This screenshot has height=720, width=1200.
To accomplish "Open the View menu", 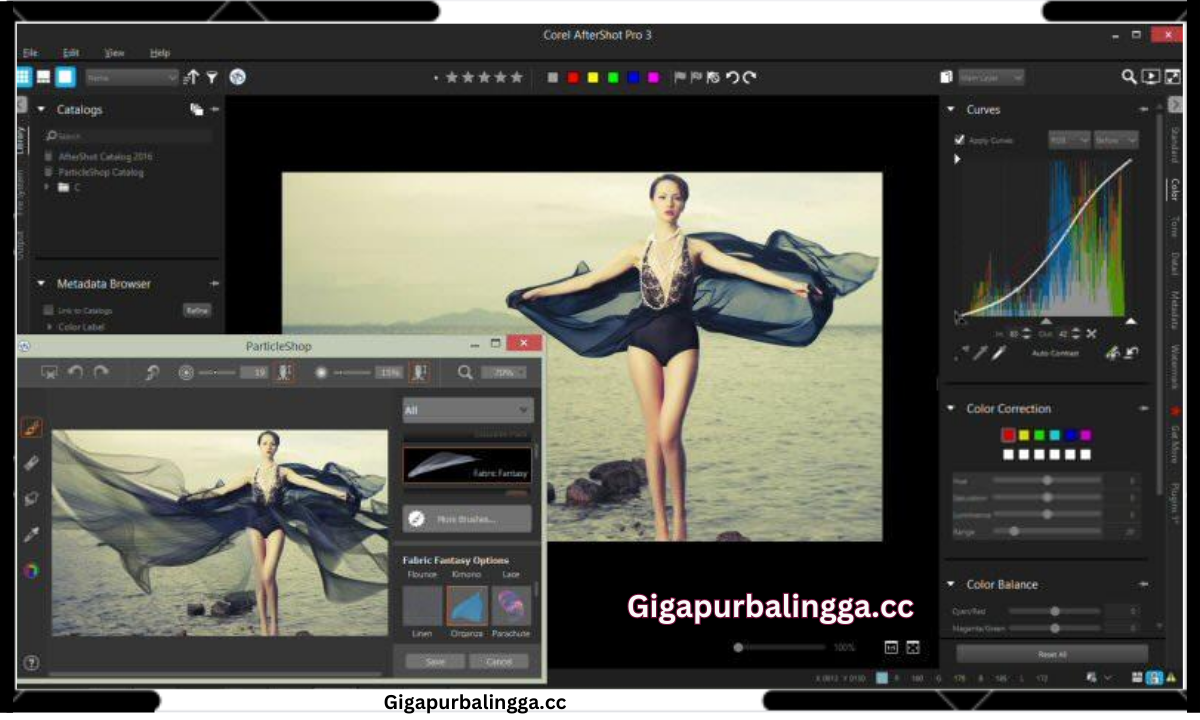I will coord(114,52).
